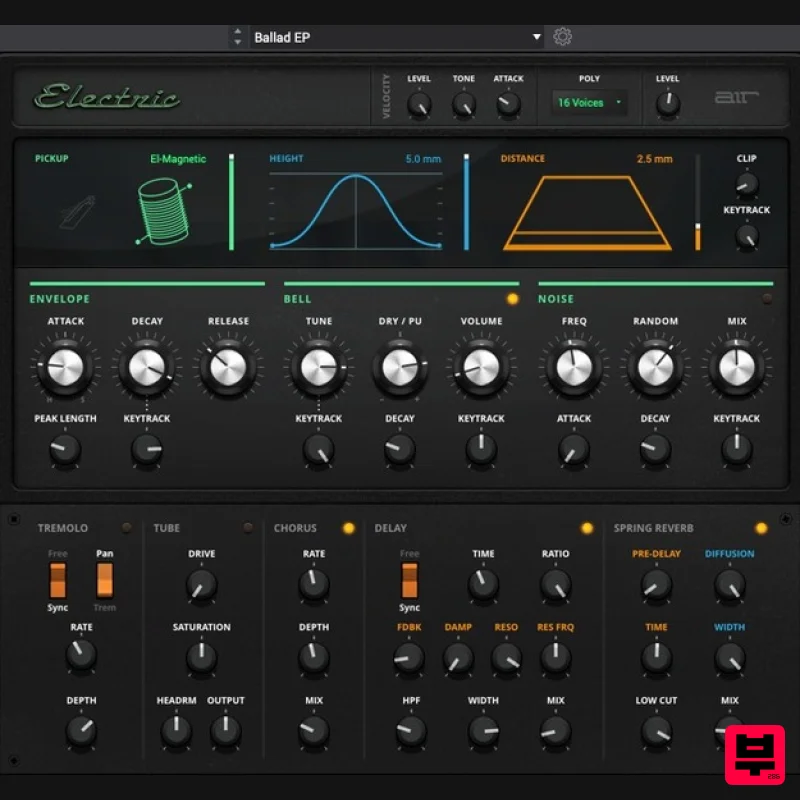Click the Delay Damp knob
Viewport: 800px width, 800px height.
(458, 657)
